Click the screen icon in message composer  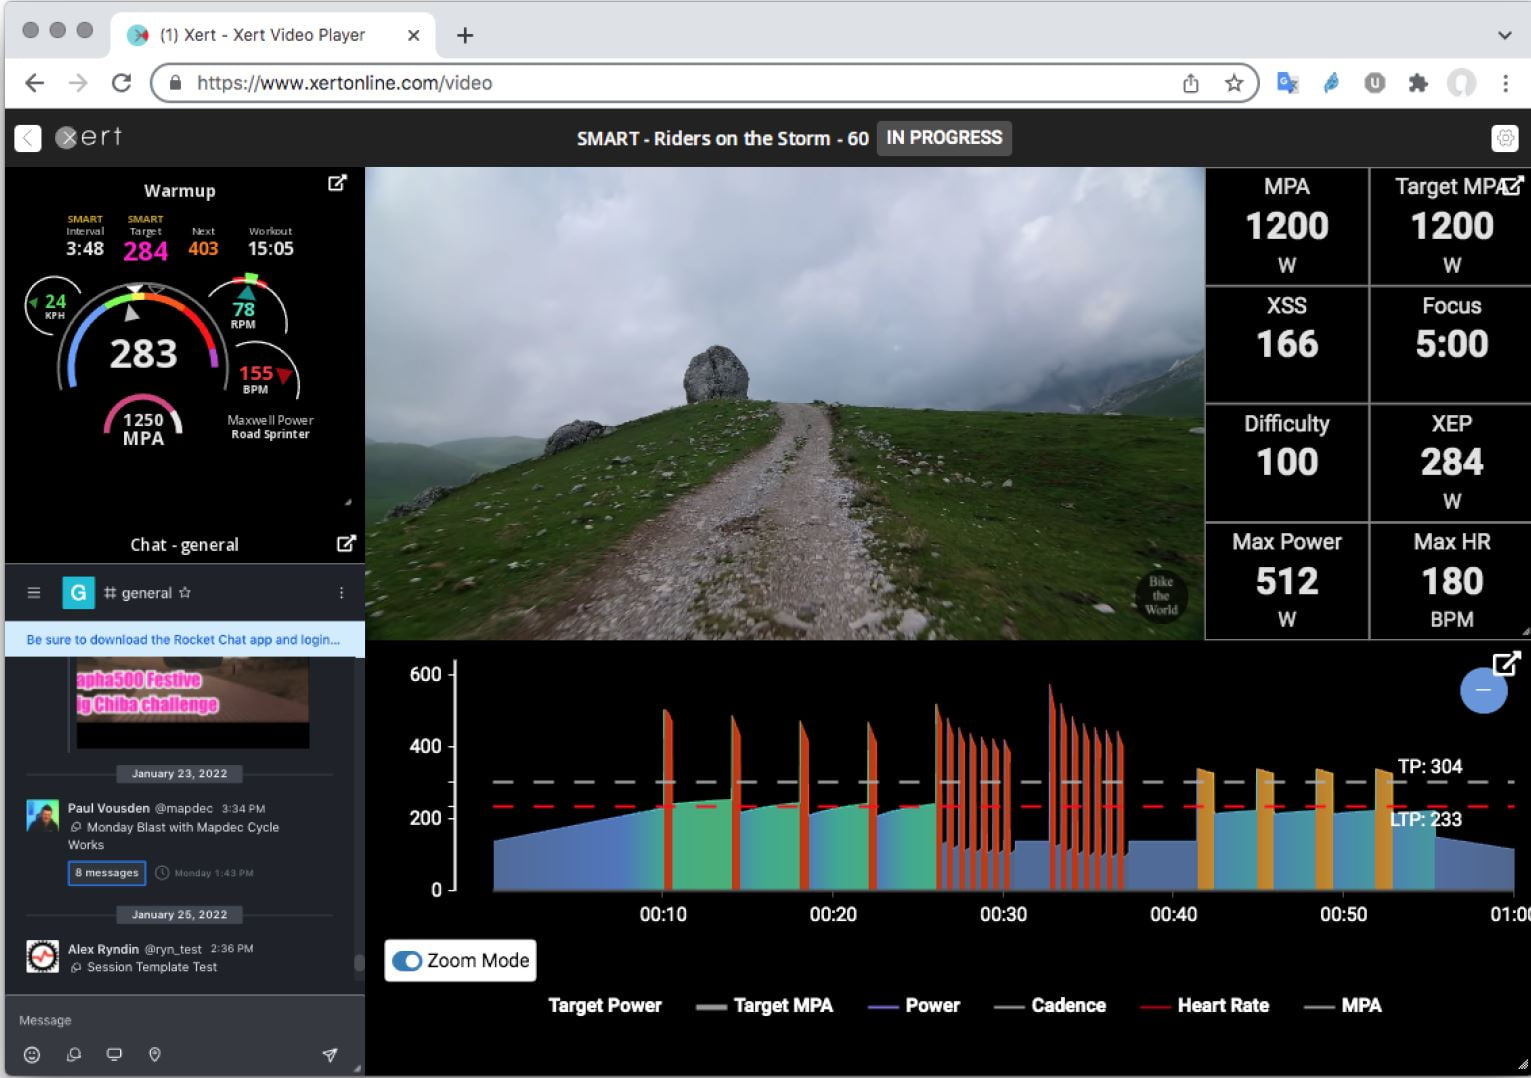(x=114, y=1055)
